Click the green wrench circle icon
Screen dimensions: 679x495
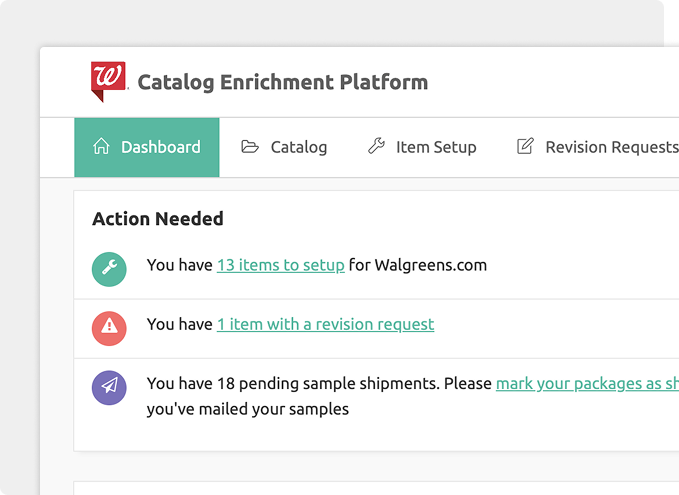109,267
